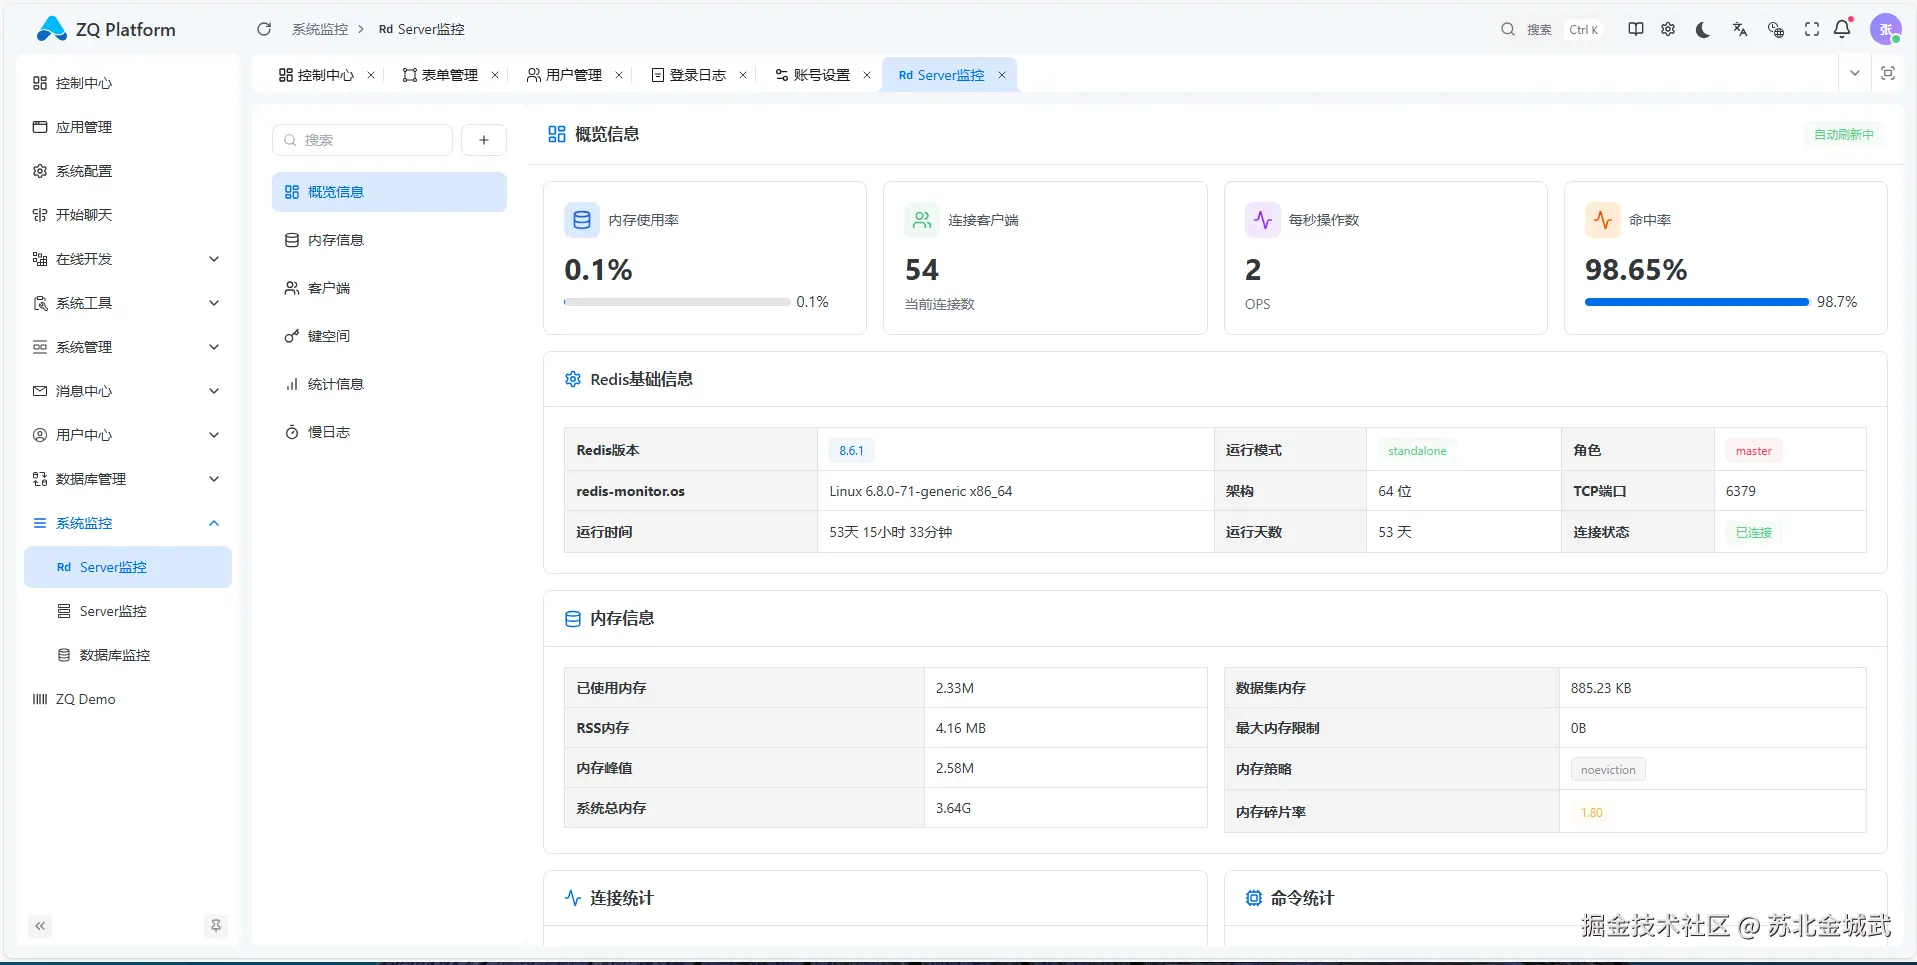The height and width of the screenshot is (965, 1917).
Task: Maximize content area with the tab-bar icon
Action: [1888, 73]
